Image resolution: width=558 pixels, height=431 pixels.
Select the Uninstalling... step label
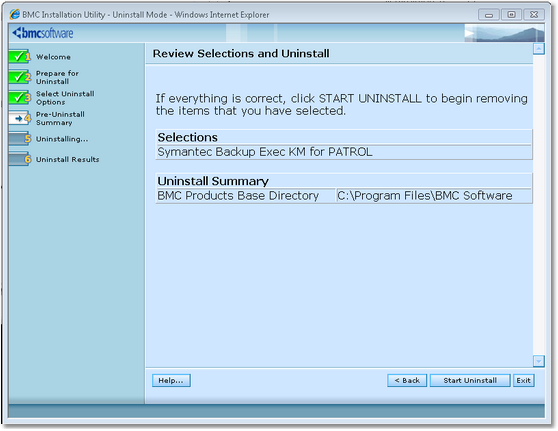click(62, 139)
